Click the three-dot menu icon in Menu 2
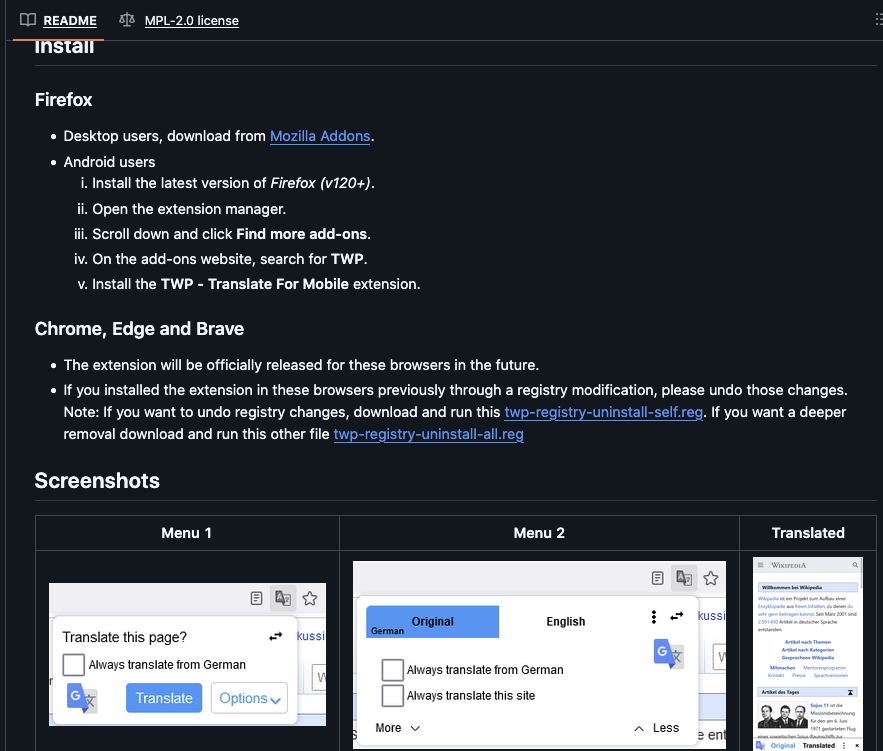Screen dimensions: 883x751 [x=654, y=617]
